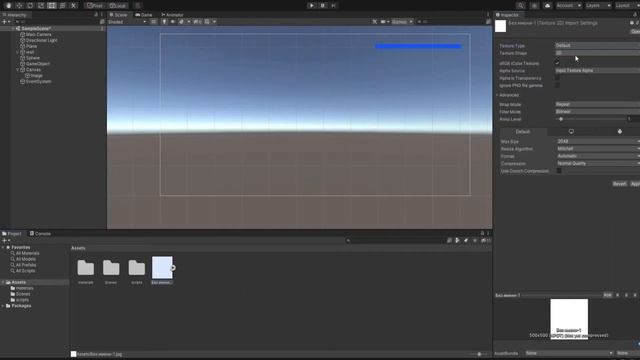Screen dimensions: 640x360
Task: Select Main Camera in Hierarchy
Action: (36, 35)
